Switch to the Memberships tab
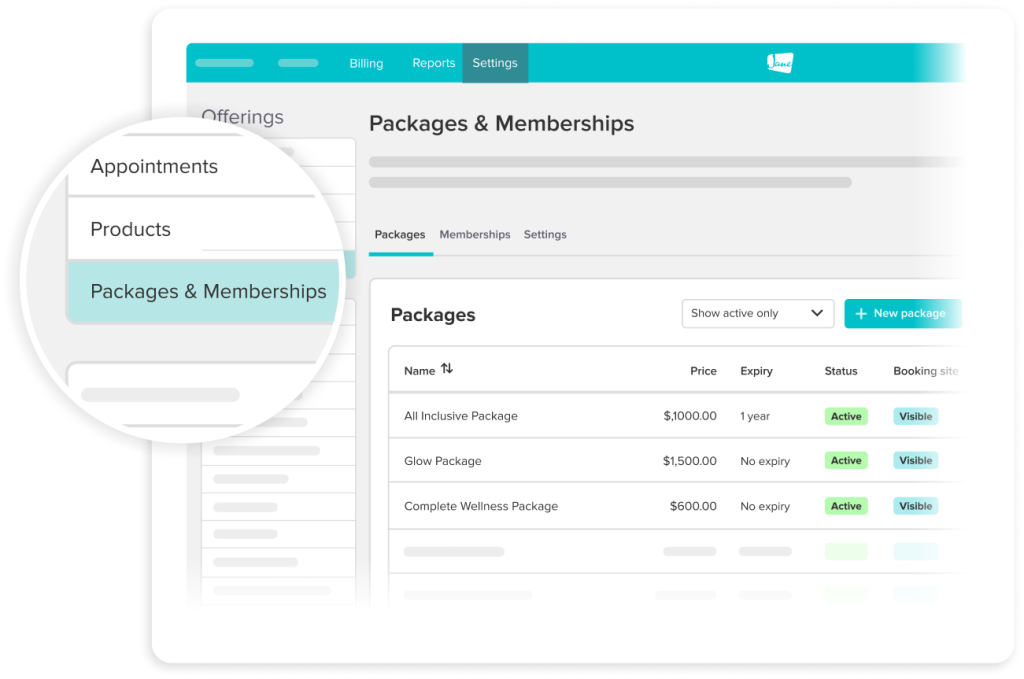The height and width of the screenshot is (679, 1024). coord(474,234)
